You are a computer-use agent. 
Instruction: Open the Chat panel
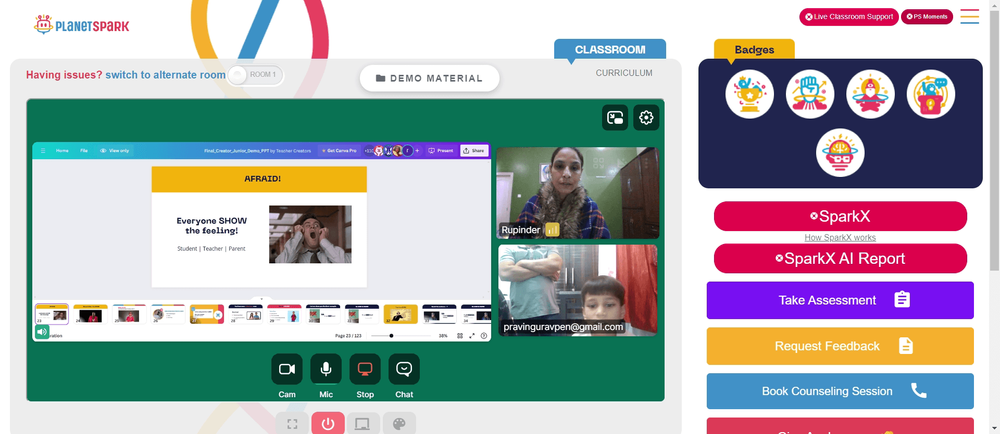click(404, 369)
